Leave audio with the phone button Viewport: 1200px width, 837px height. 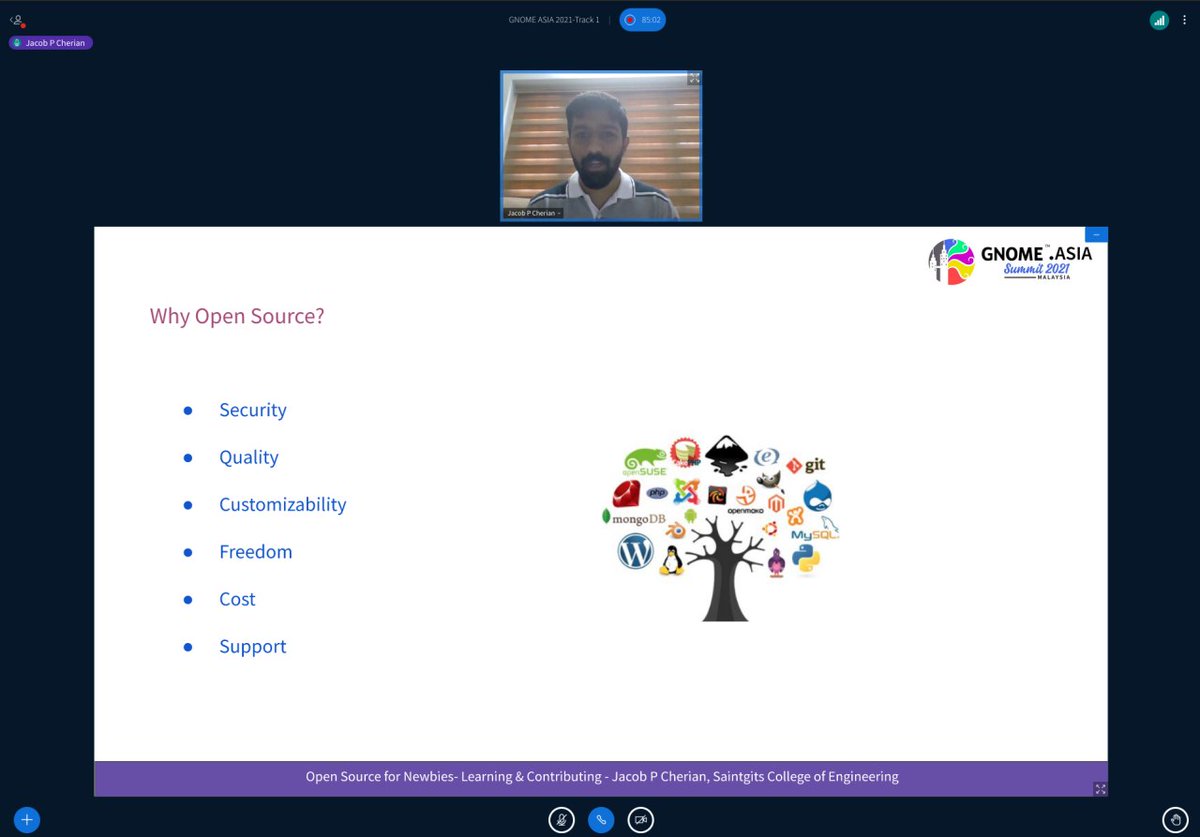(x=601, y=819)
